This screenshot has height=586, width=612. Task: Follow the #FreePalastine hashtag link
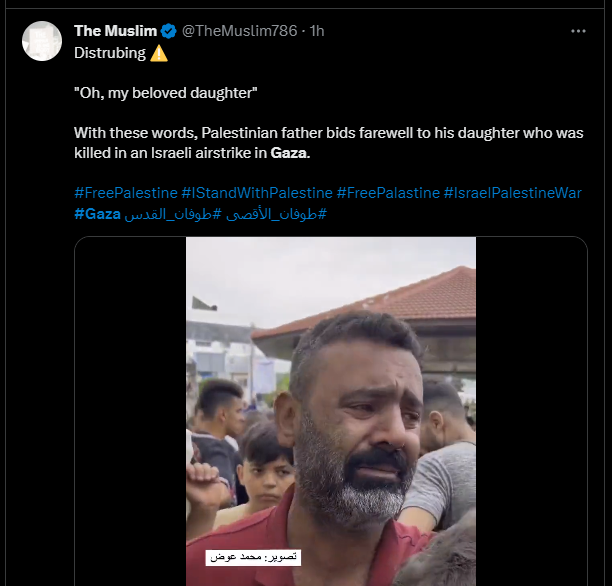(x=388, y=193)
